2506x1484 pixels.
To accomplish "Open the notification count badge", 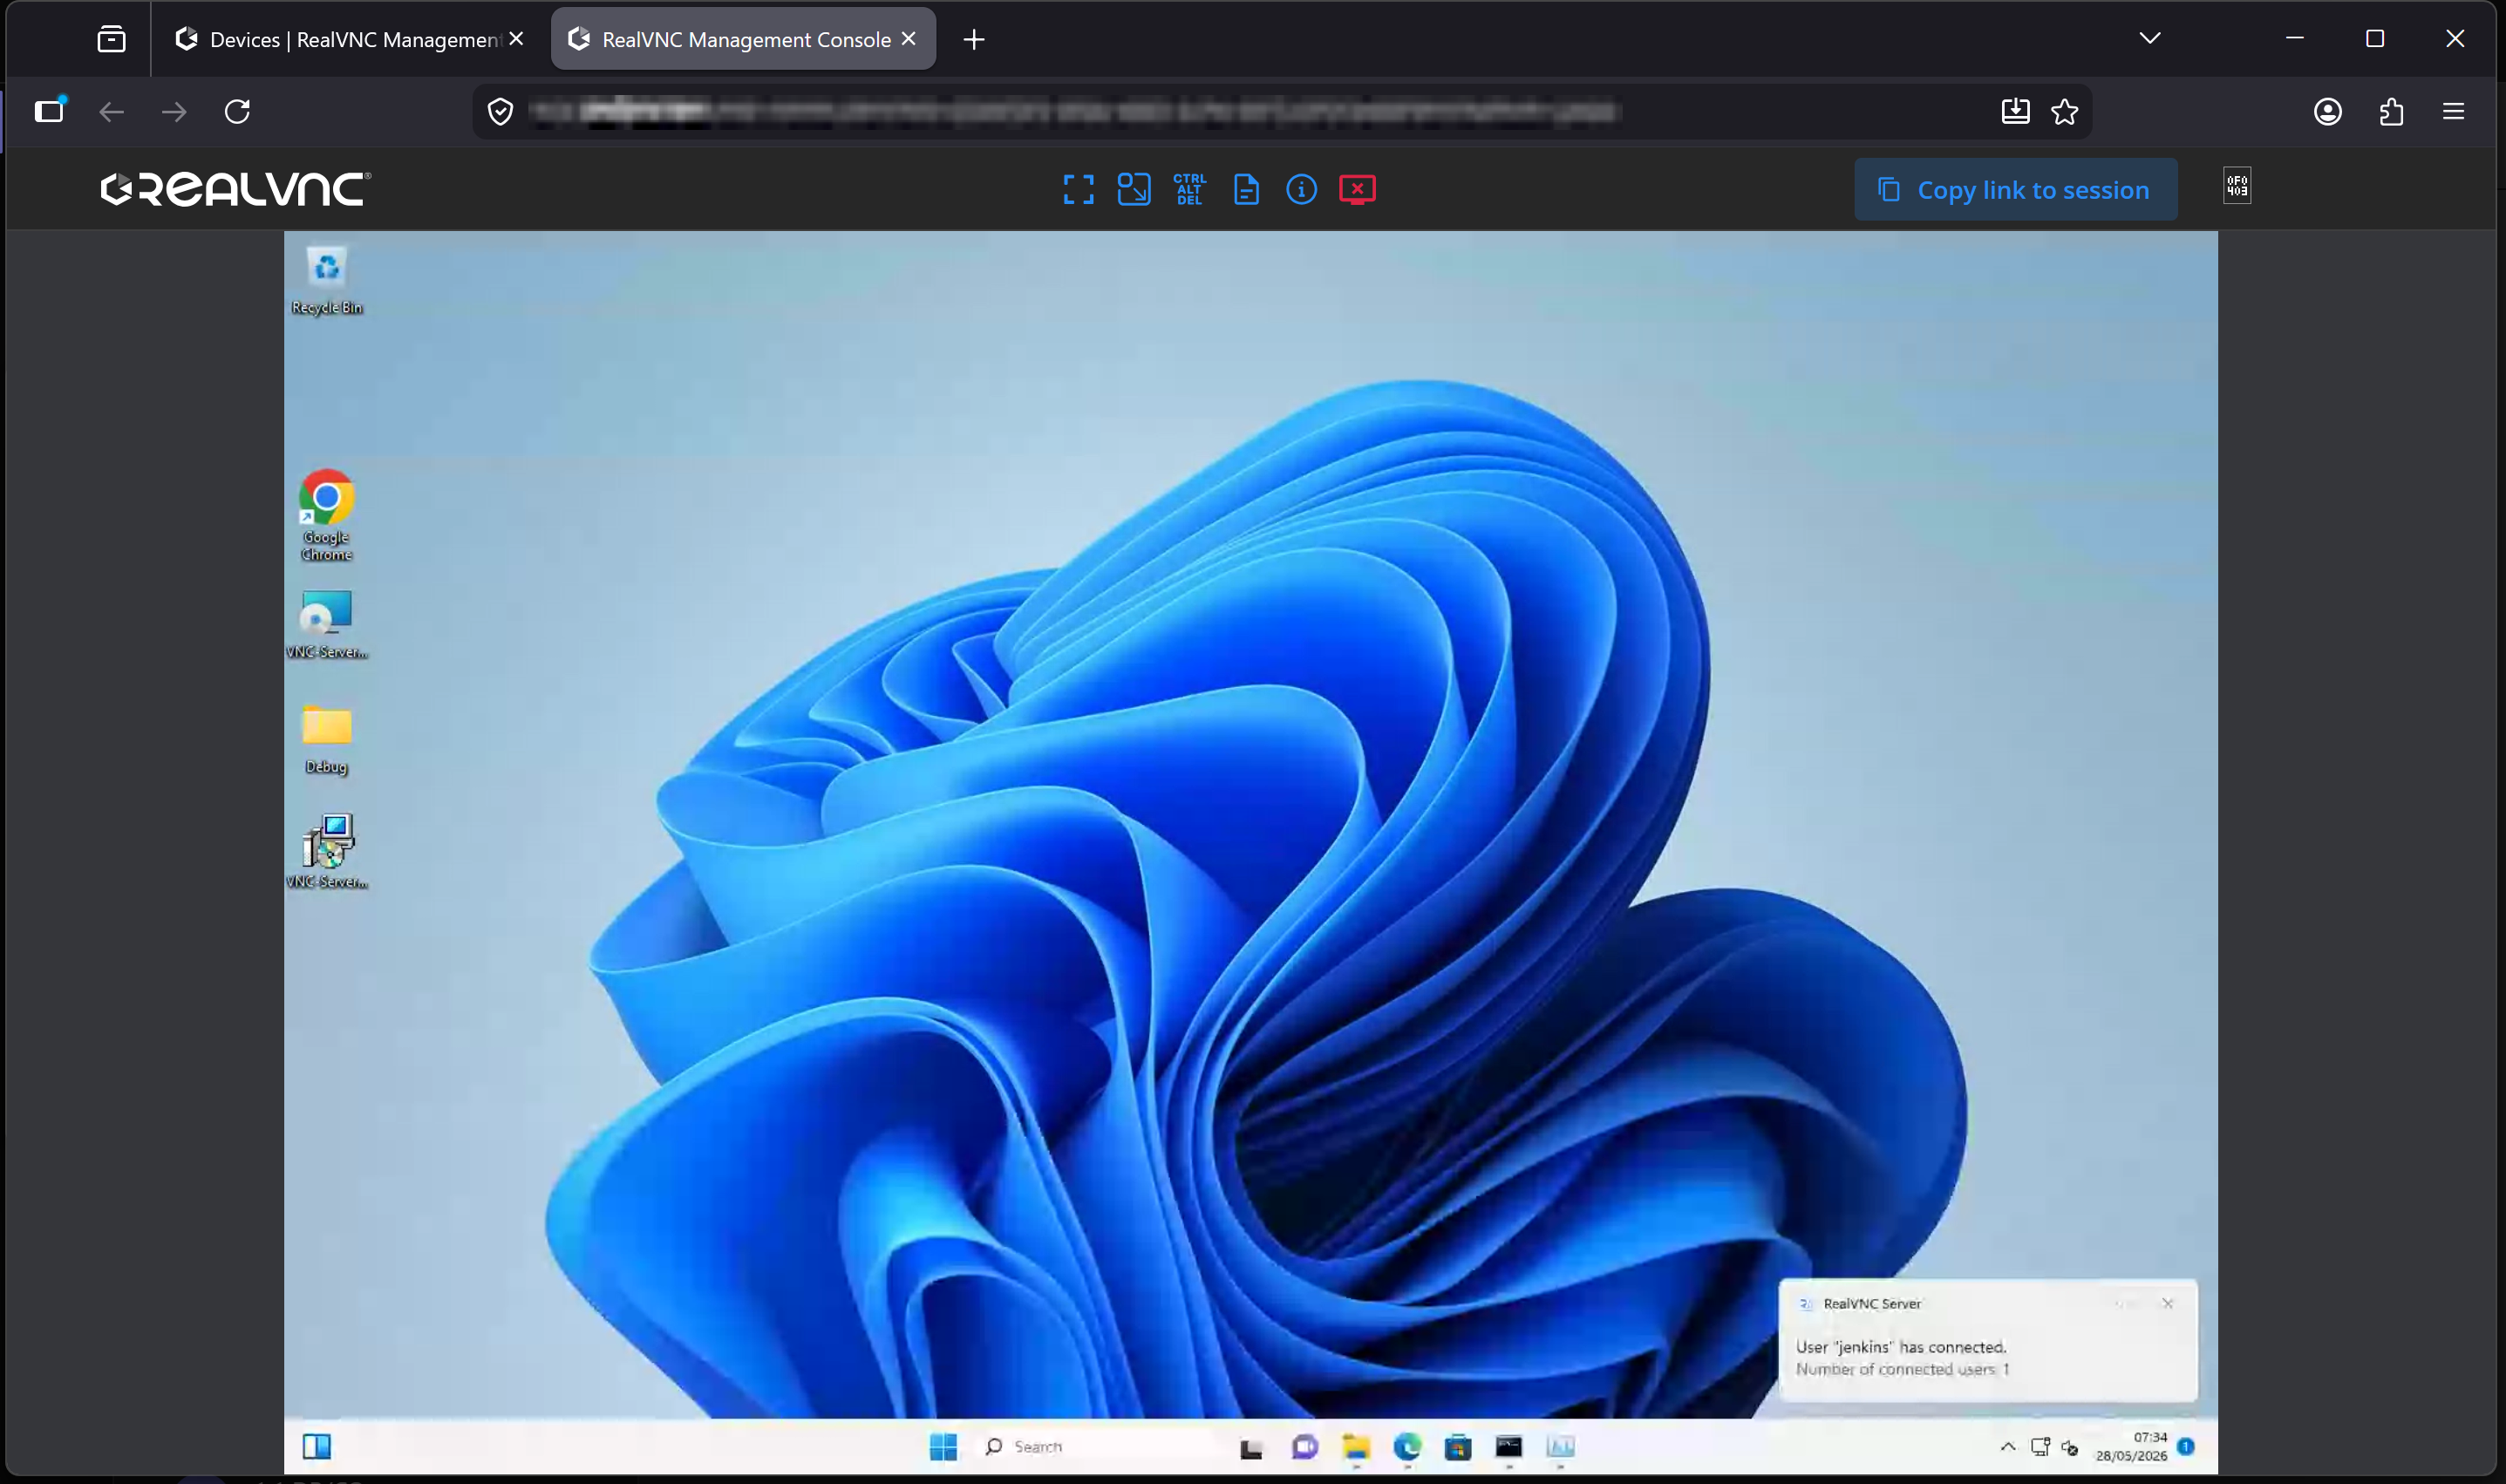I will (2186, 1446).
